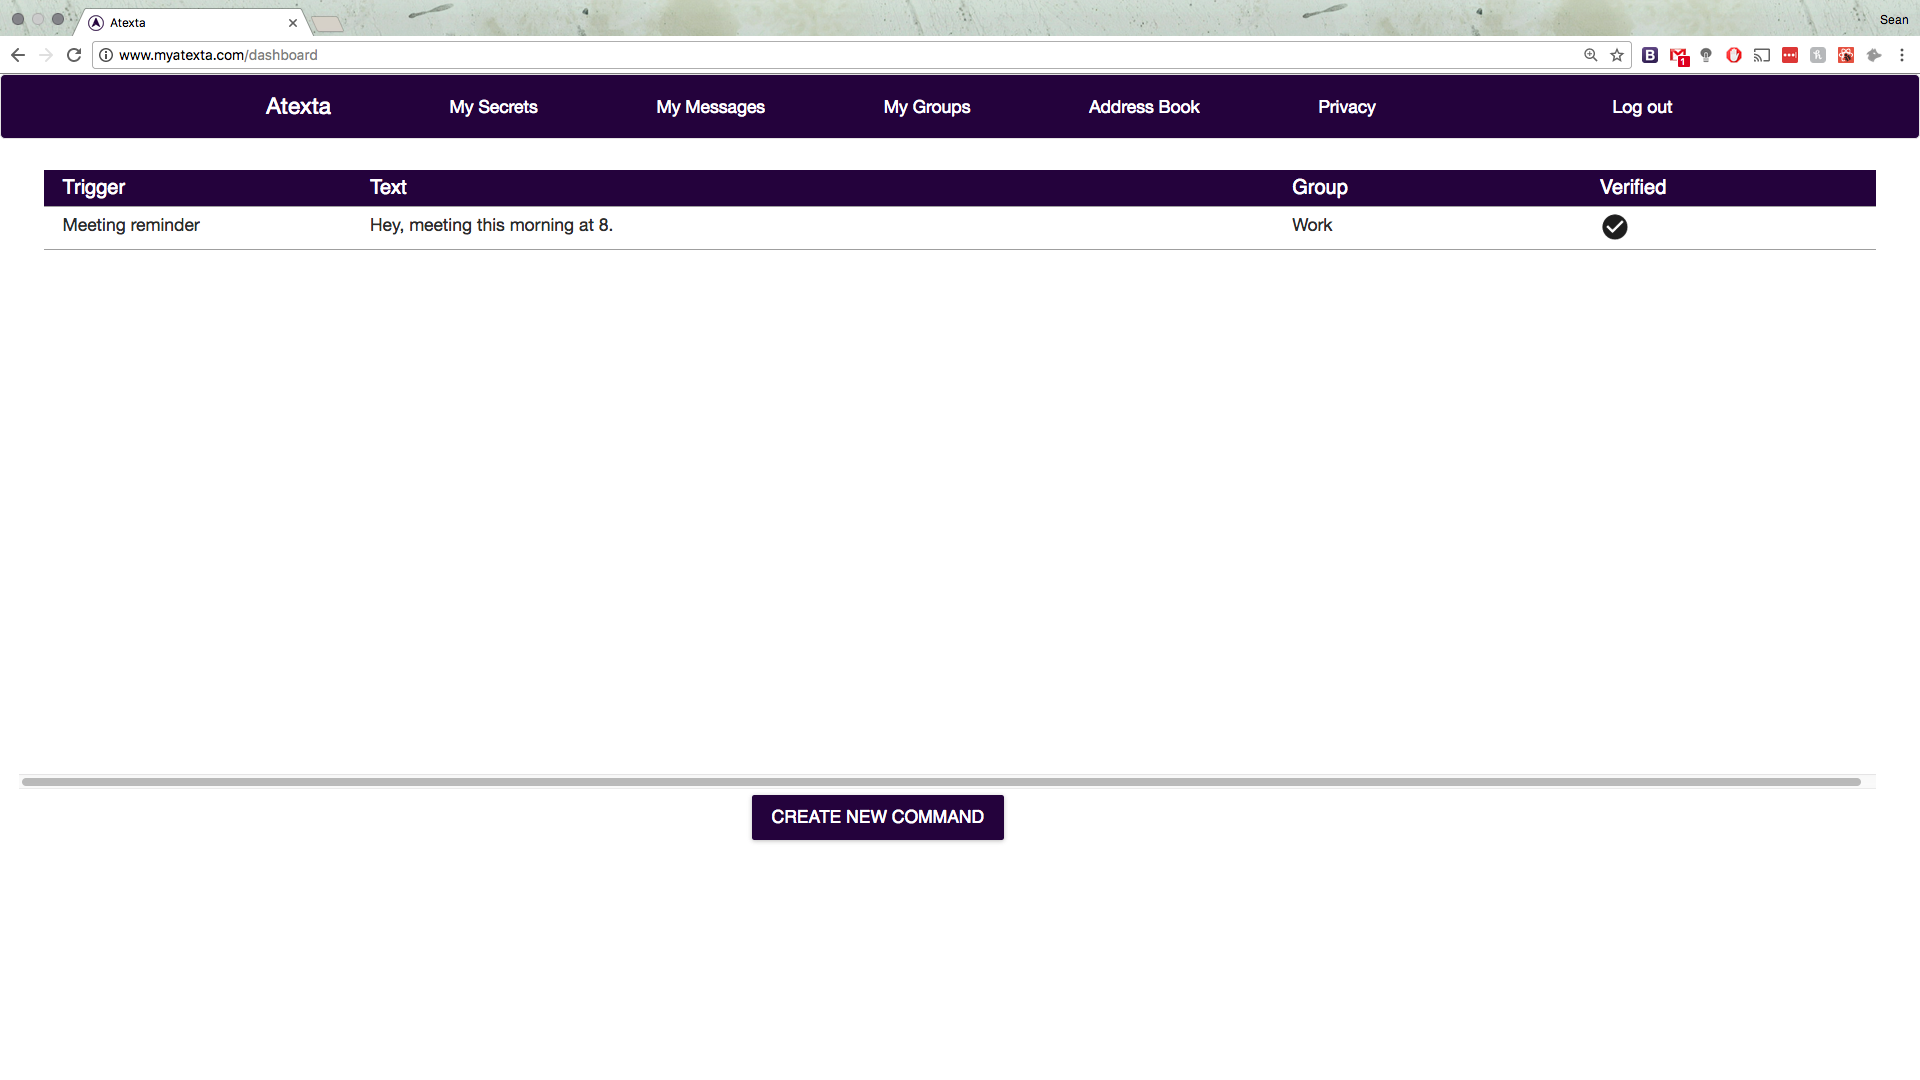Click the Adblock red hand extension
The height and width of the screenshot is (1080, 1920).
point(1734,55)
